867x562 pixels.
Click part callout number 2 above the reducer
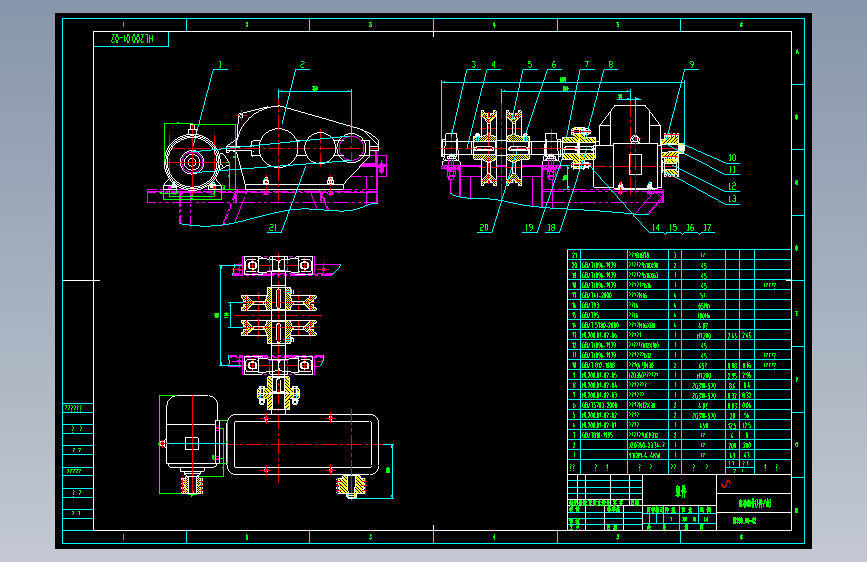pos(302,65)
